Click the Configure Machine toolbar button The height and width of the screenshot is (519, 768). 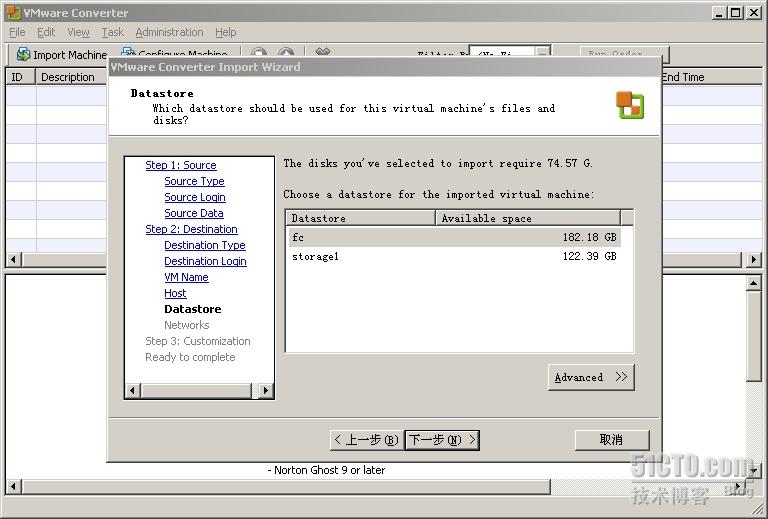click(174, 53)
